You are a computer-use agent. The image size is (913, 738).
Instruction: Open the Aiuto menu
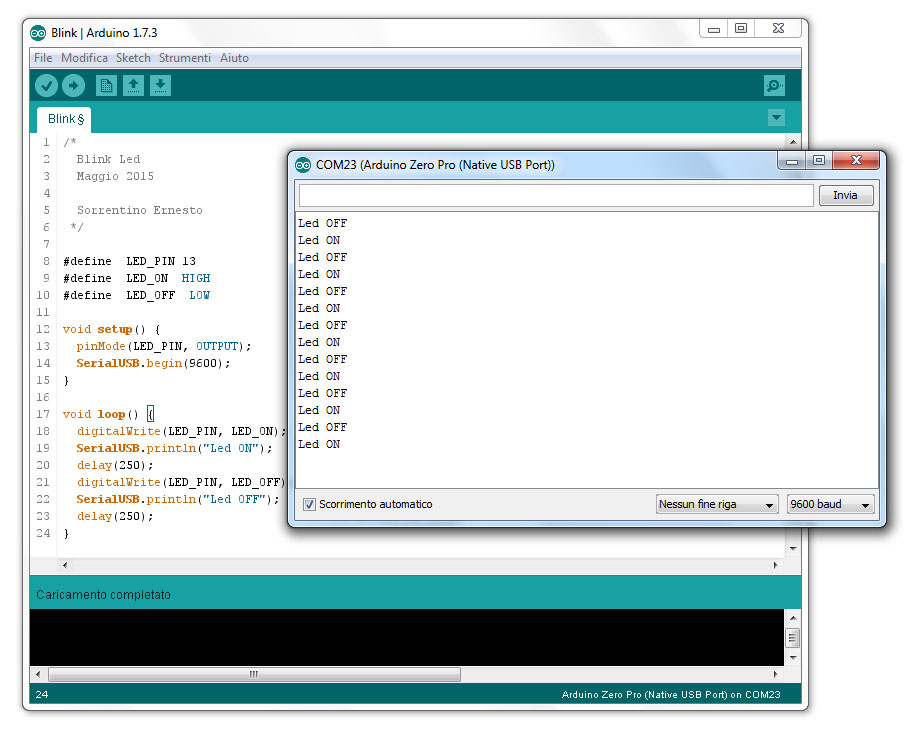(x=234, y=58)
